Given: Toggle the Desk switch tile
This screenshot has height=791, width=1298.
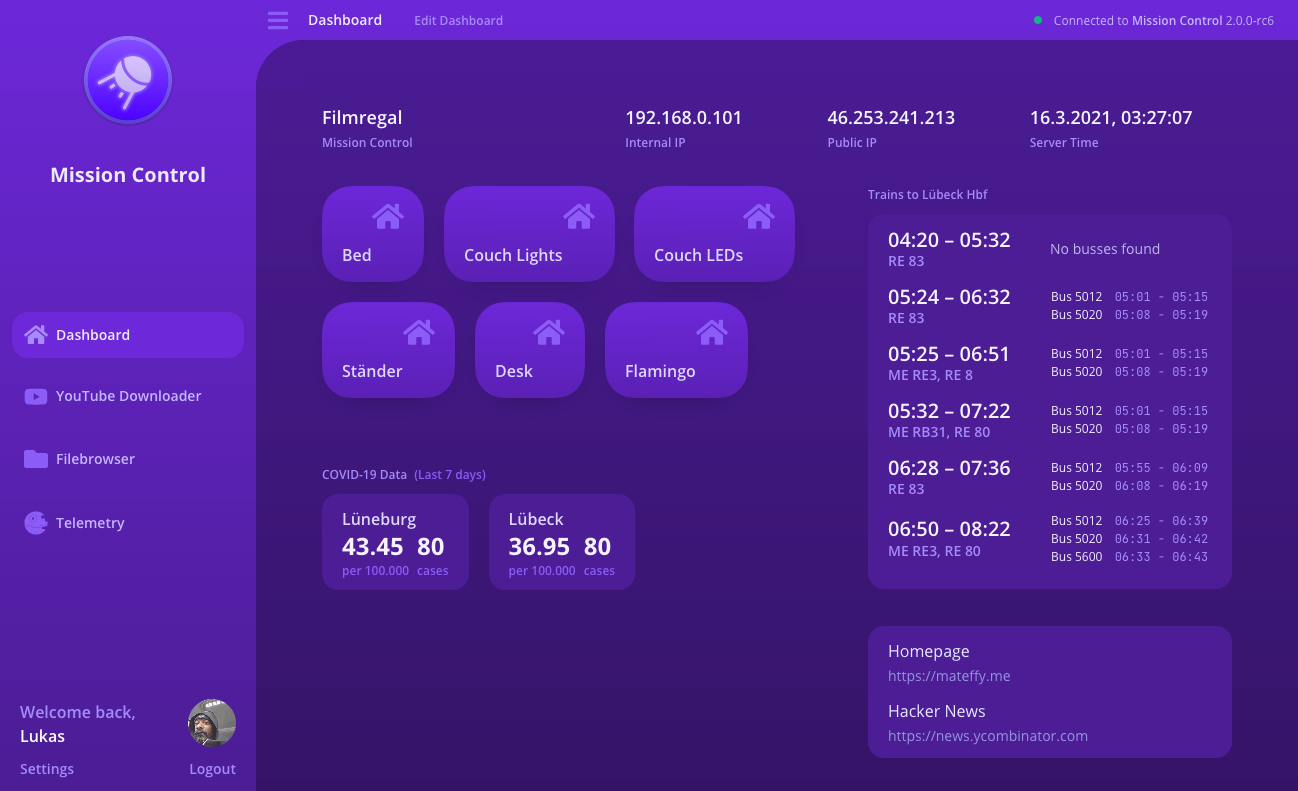Looking at the screenshot, I should [x=530, y=350].
